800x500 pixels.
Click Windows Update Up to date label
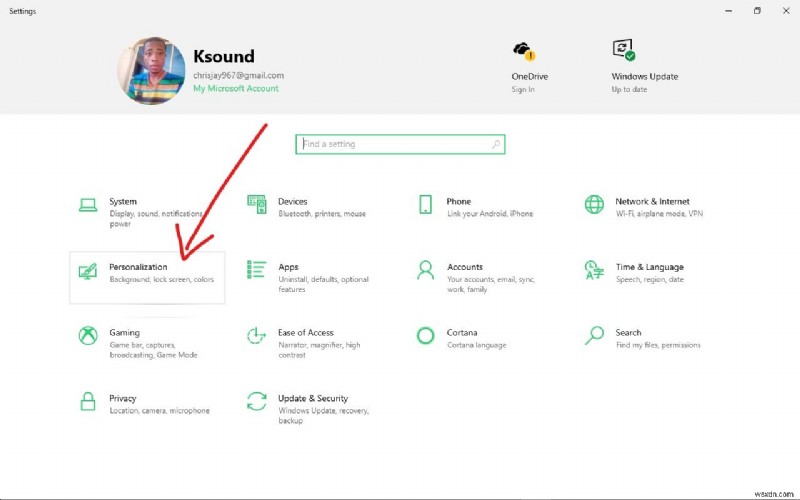coord(629,89)
